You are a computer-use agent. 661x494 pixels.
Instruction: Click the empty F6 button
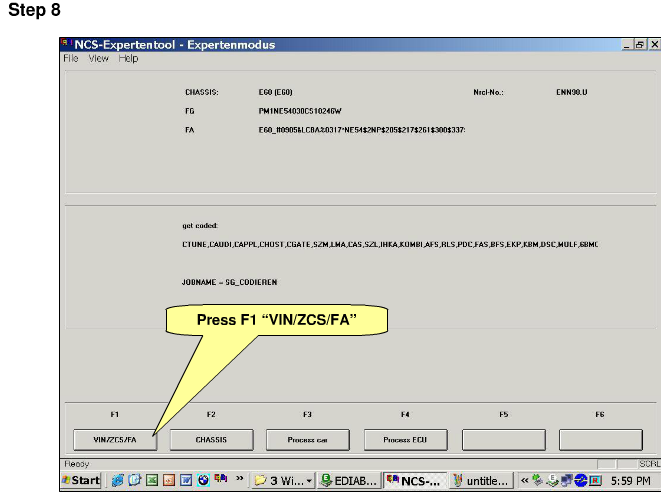601,440
